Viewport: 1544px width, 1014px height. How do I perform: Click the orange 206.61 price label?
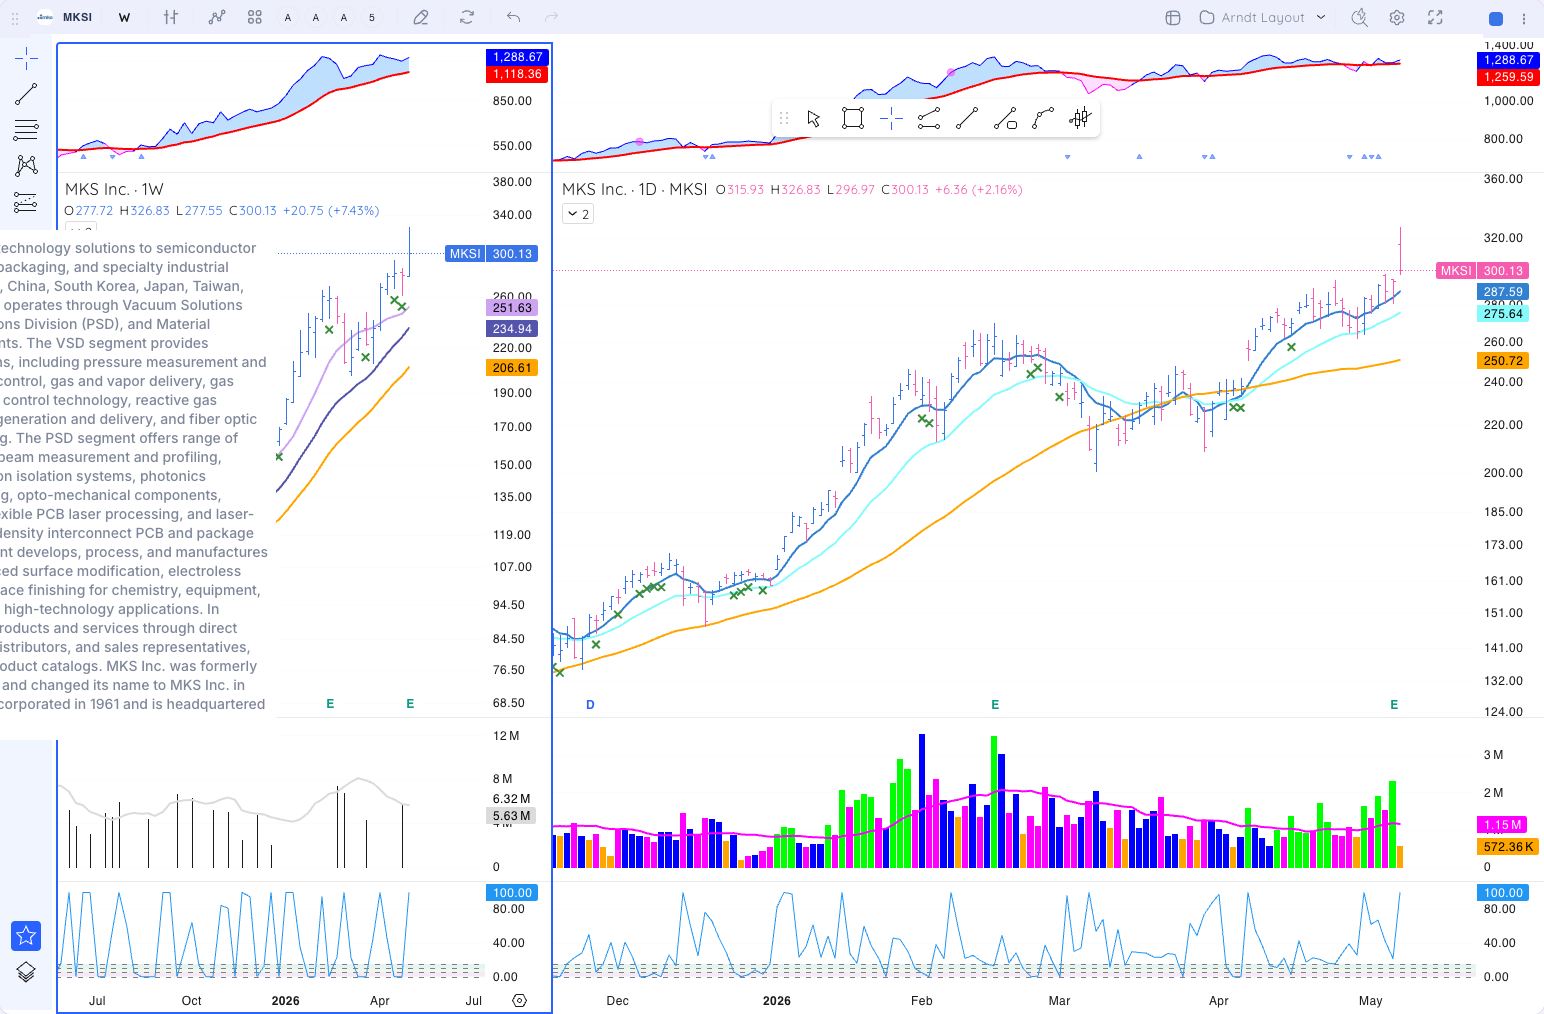click(x=512, y=368)
